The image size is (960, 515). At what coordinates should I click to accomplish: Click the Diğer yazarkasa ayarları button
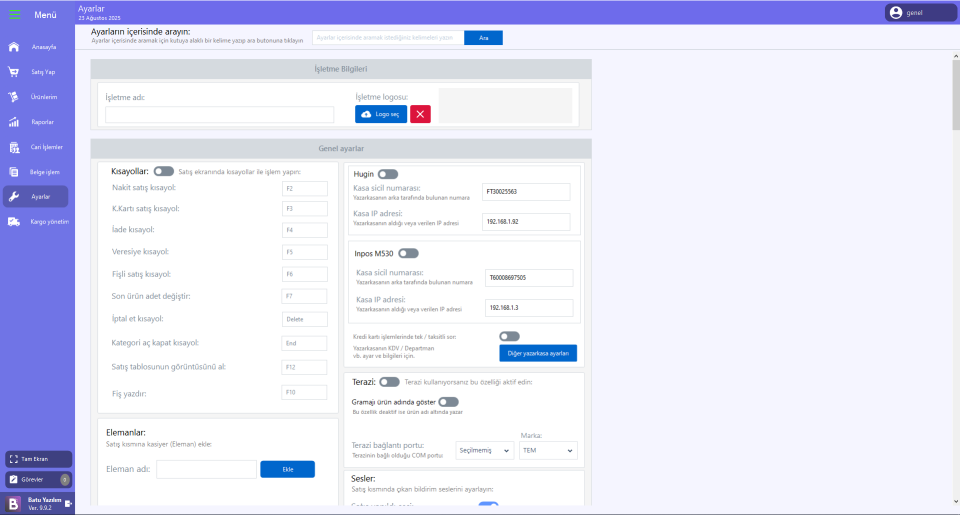pyautogui.click(x=538, y=353)
